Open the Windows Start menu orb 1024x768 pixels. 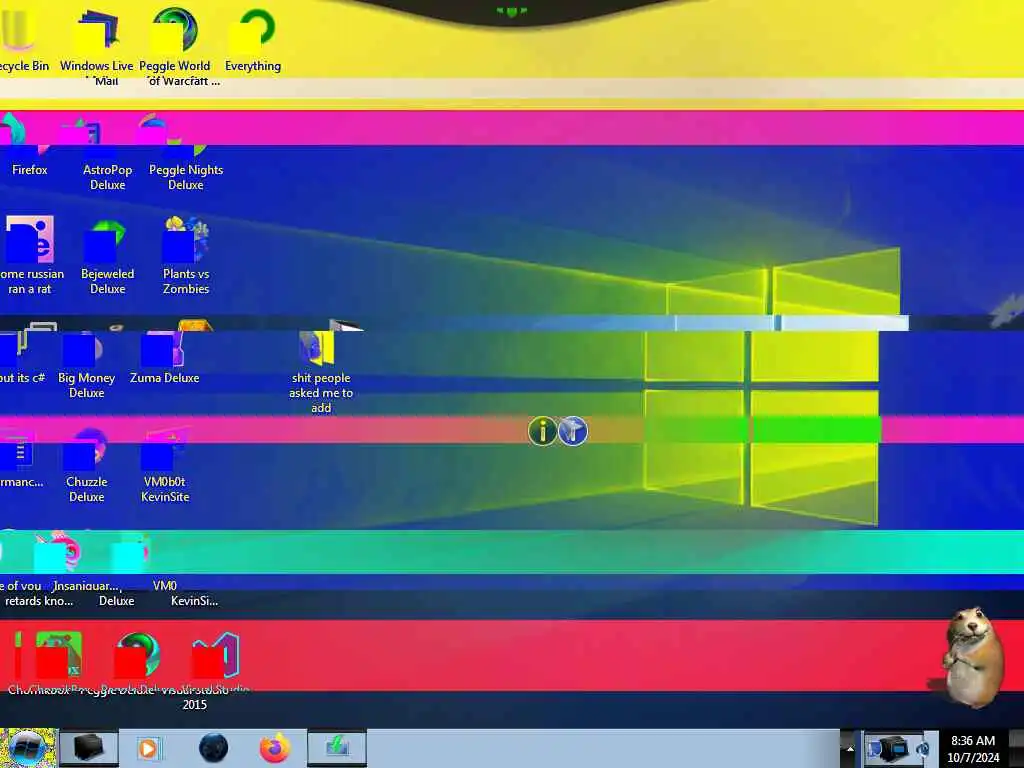pos(27,748)
